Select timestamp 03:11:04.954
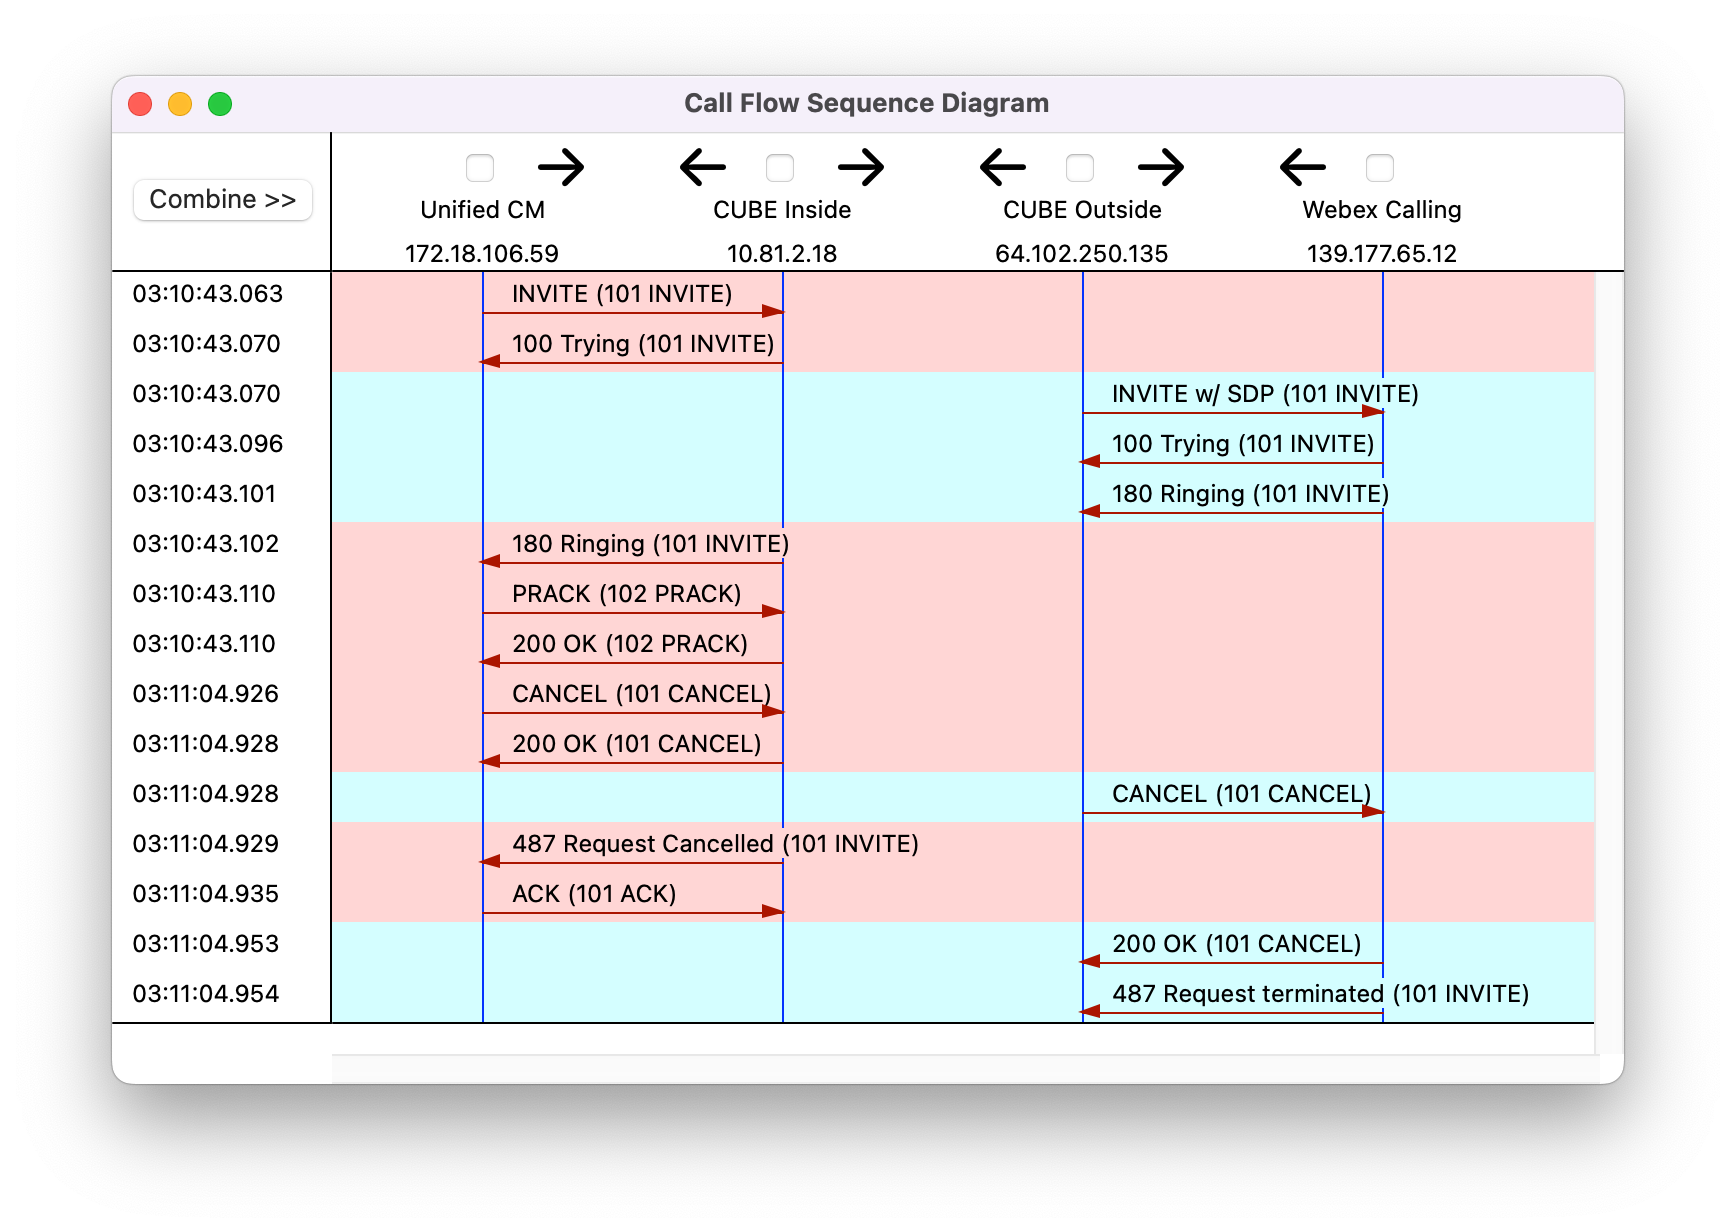Screen dimensions: 1736x1232 (206, 994)
